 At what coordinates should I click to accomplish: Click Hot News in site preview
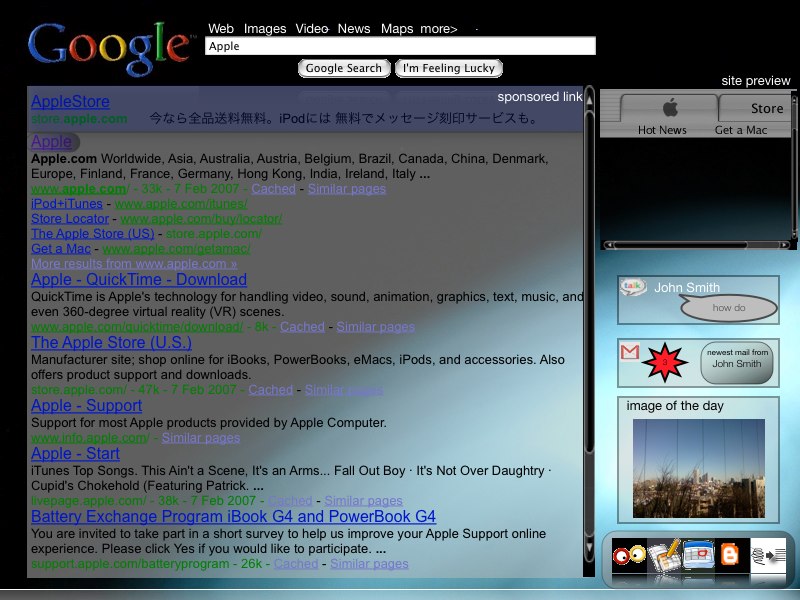pyautogui.click(x=662, y=130)
